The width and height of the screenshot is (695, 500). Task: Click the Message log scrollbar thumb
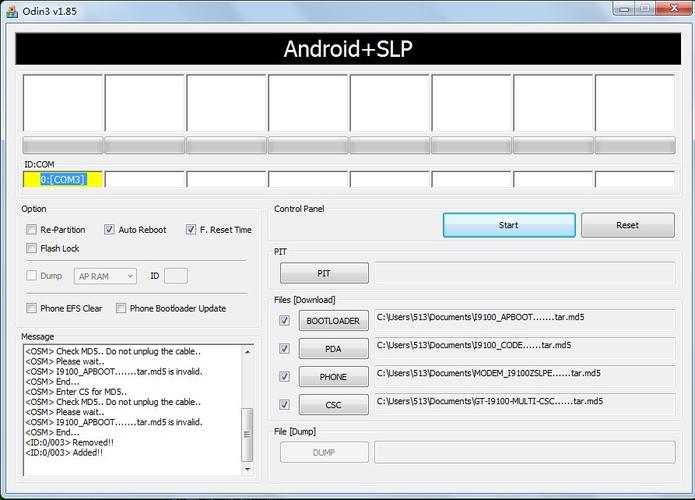247,434
